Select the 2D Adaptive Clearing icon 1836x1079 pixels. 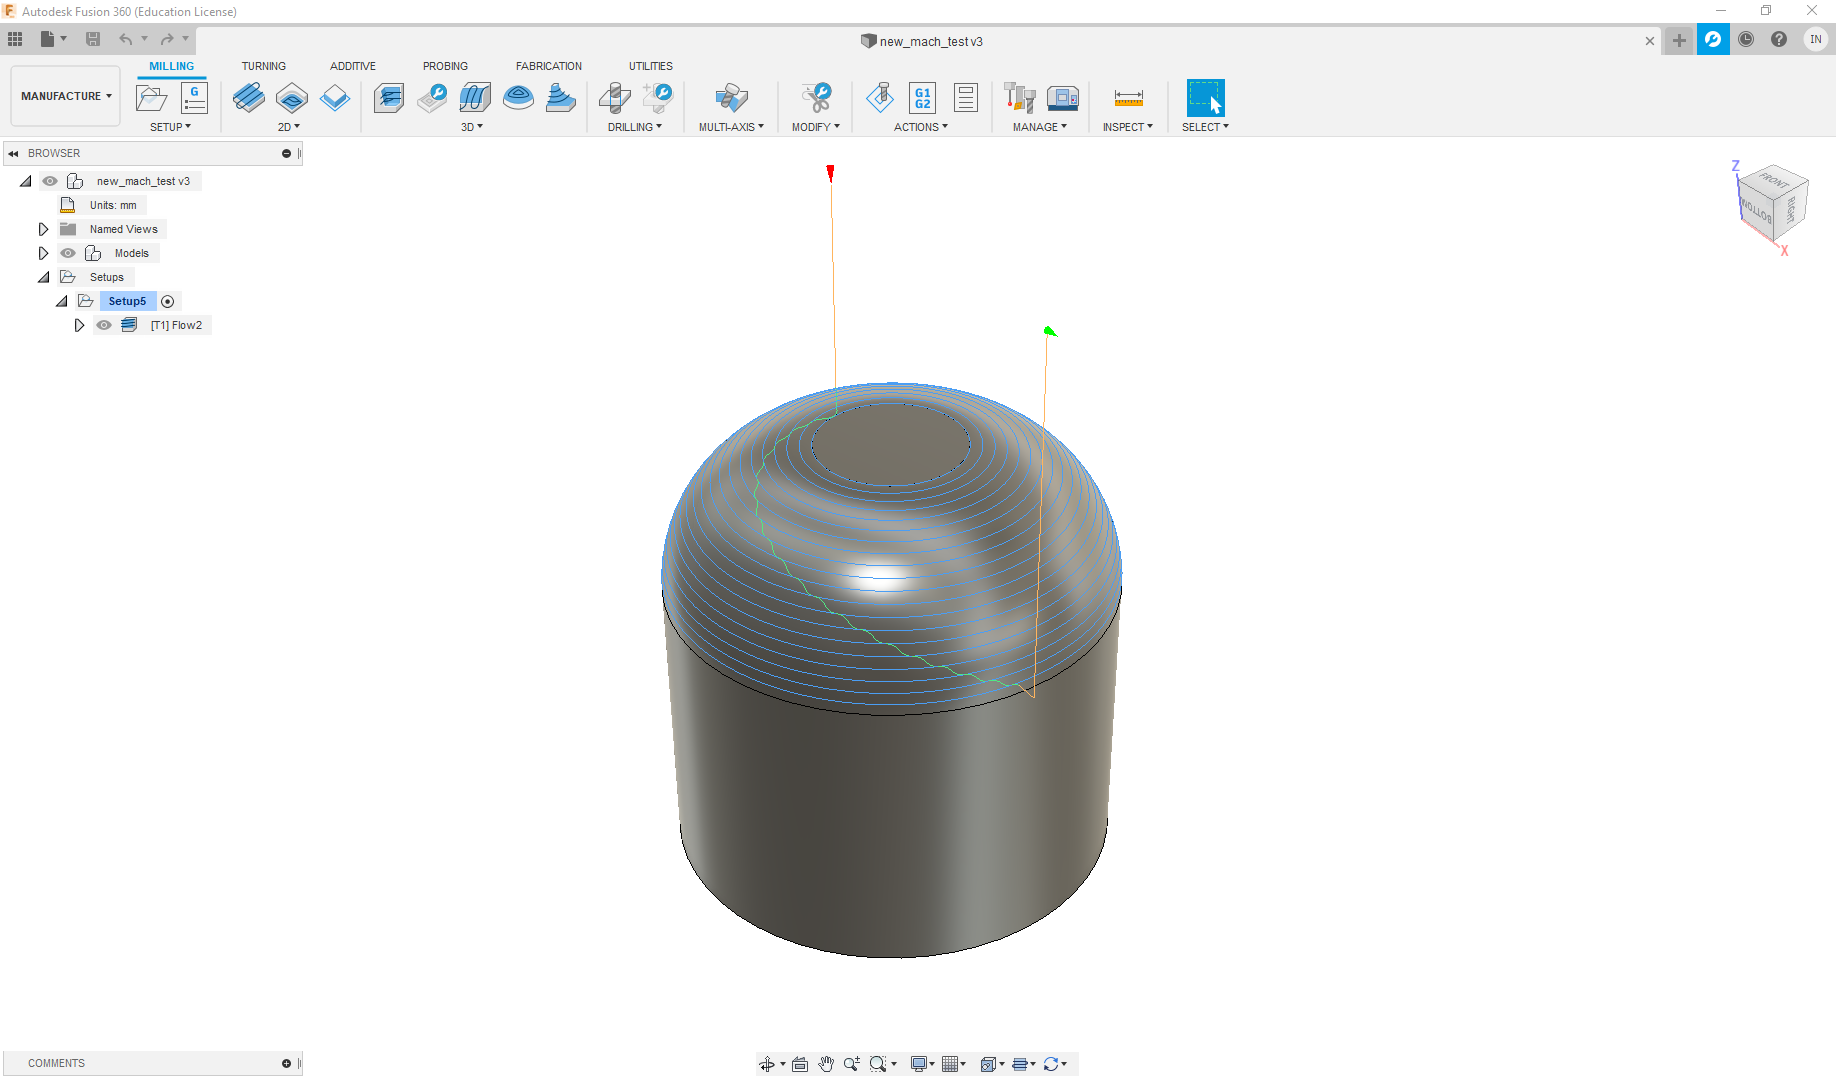point(249,98)
